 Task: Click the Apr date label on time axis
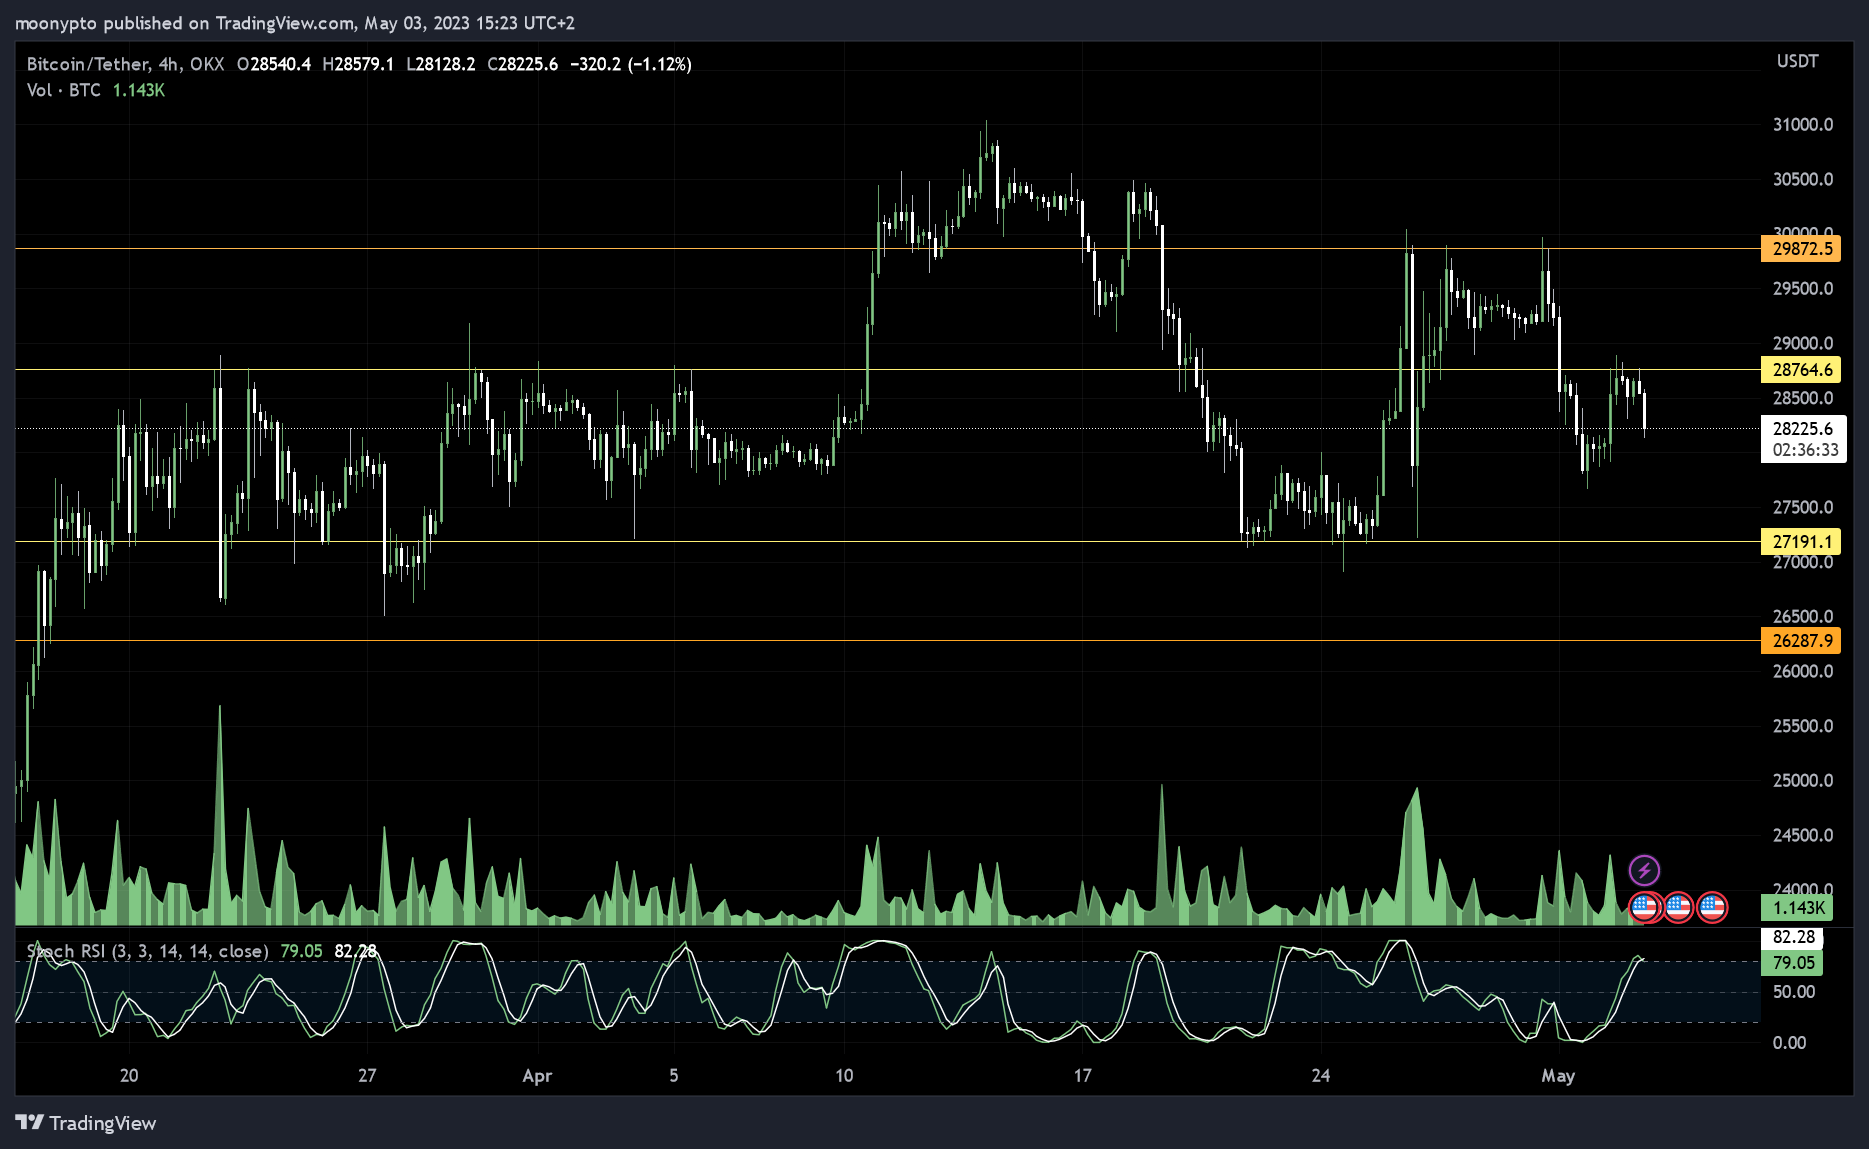[x=537, y=1076]
